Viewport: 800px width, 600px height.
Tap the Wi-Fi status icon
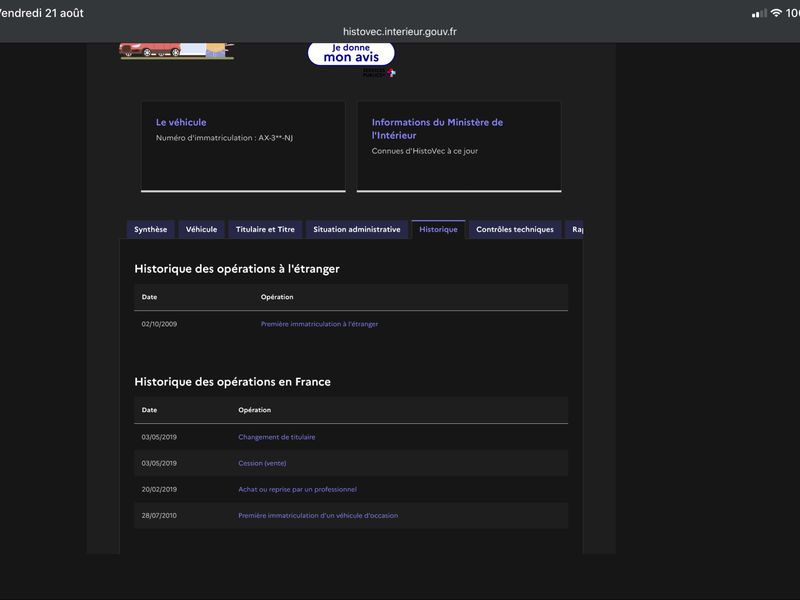[776, 13]
